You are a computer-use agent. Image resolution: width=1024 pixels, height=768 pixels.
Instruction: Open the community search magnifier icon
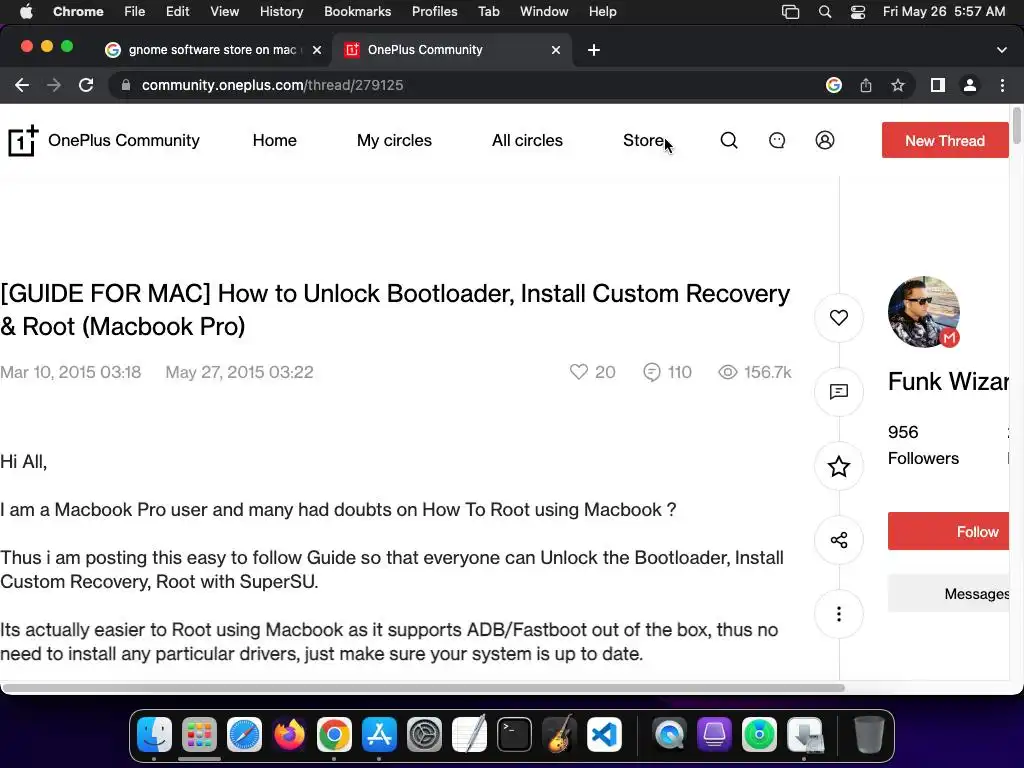click(x=729, y=140)
